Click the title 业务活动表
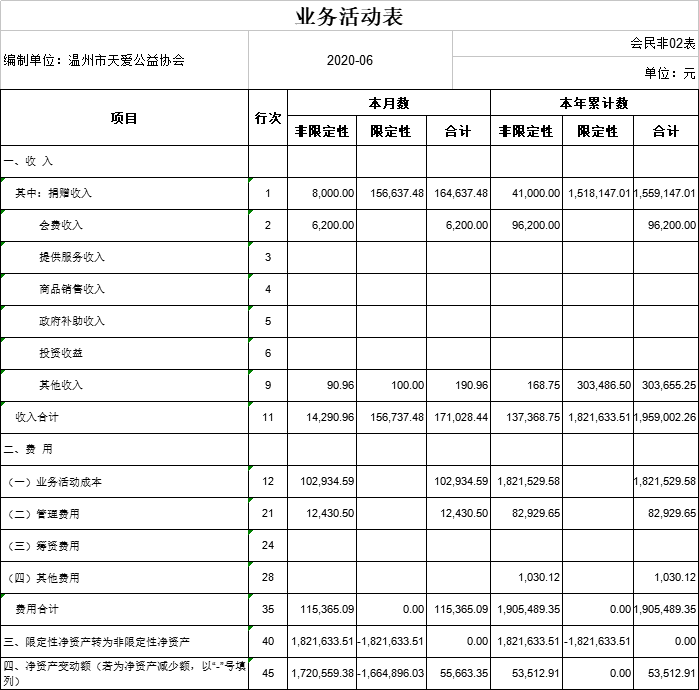The image size is (699, 690). pos(349,16)
